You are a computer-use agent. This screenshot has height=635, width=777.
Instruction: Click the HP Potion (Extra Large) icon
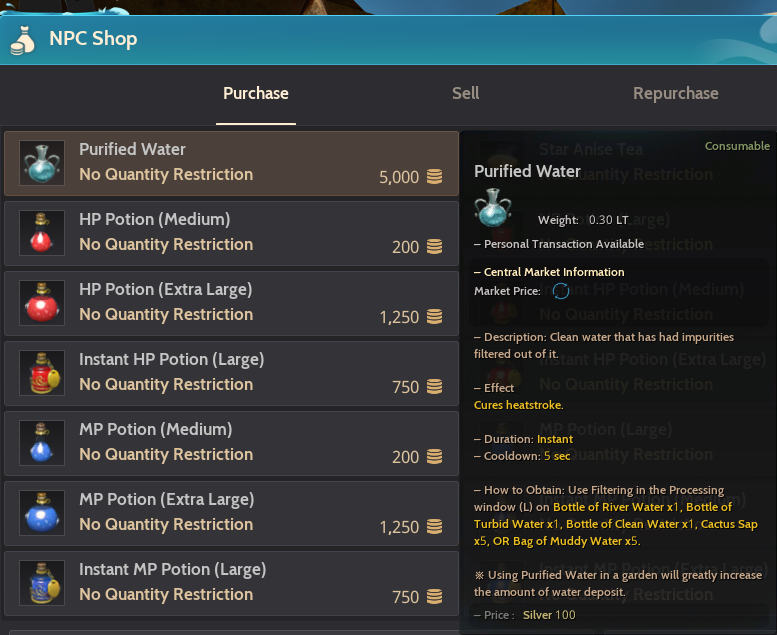(x=42, y=303)
